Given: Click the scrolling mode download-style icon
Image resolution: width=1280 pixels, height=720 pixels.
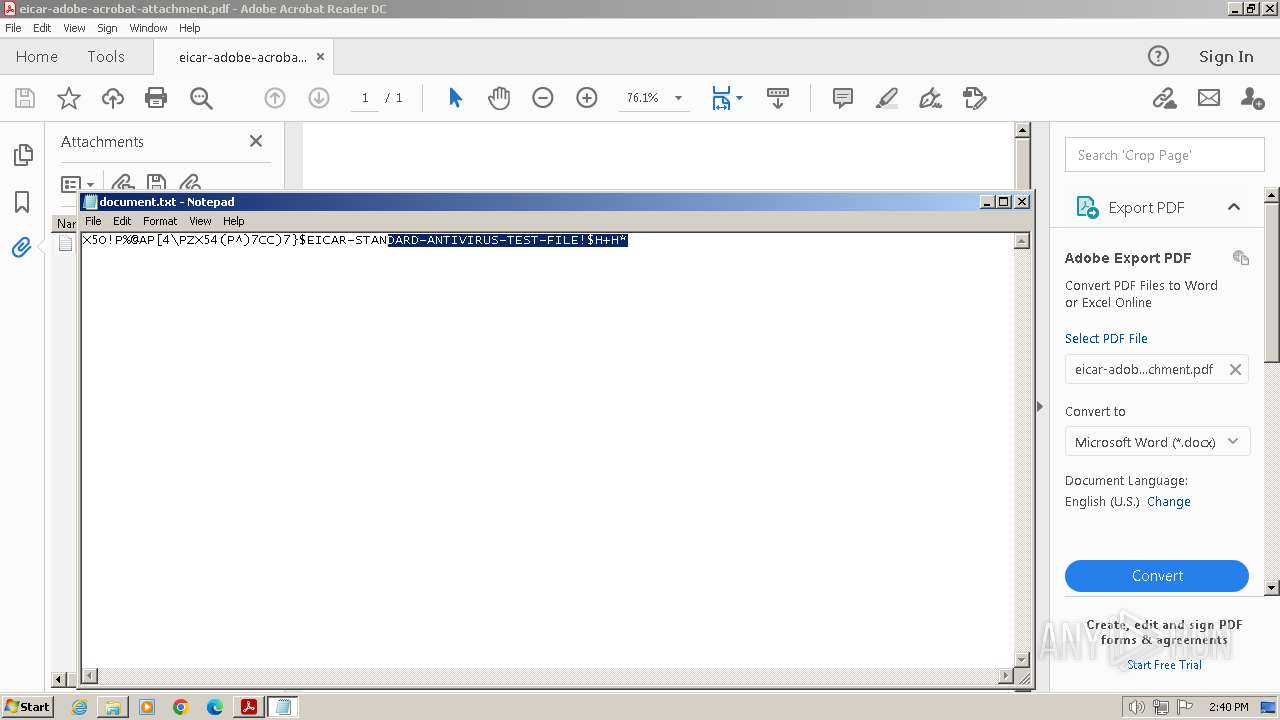Looking at the screenshot, I should pyautogui.click(x=778, y=98).
